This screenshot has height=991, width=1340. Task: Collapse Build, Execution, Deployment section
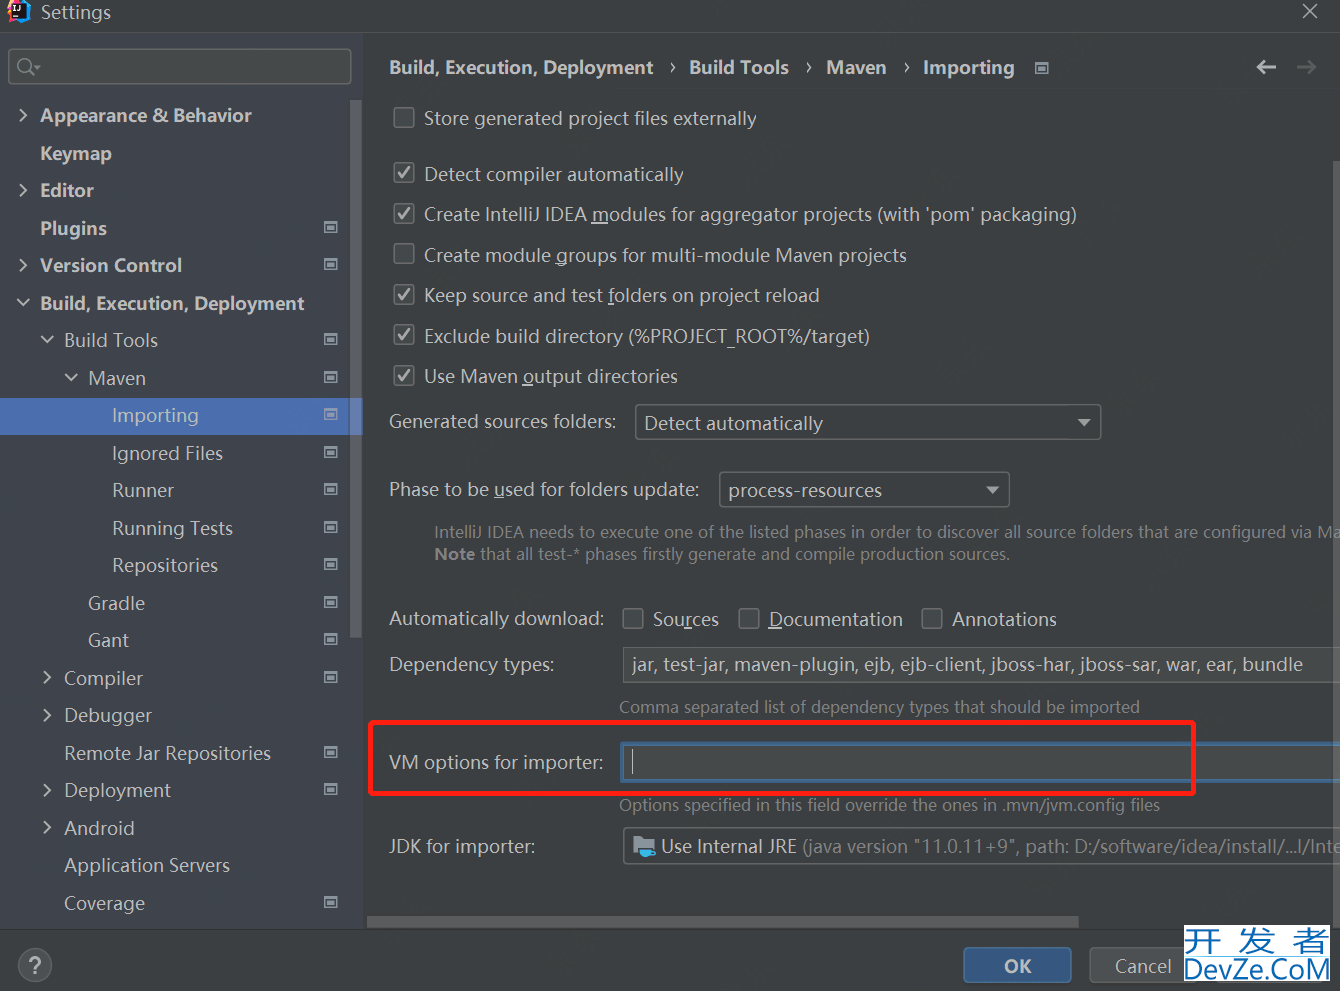click(23, 303)
